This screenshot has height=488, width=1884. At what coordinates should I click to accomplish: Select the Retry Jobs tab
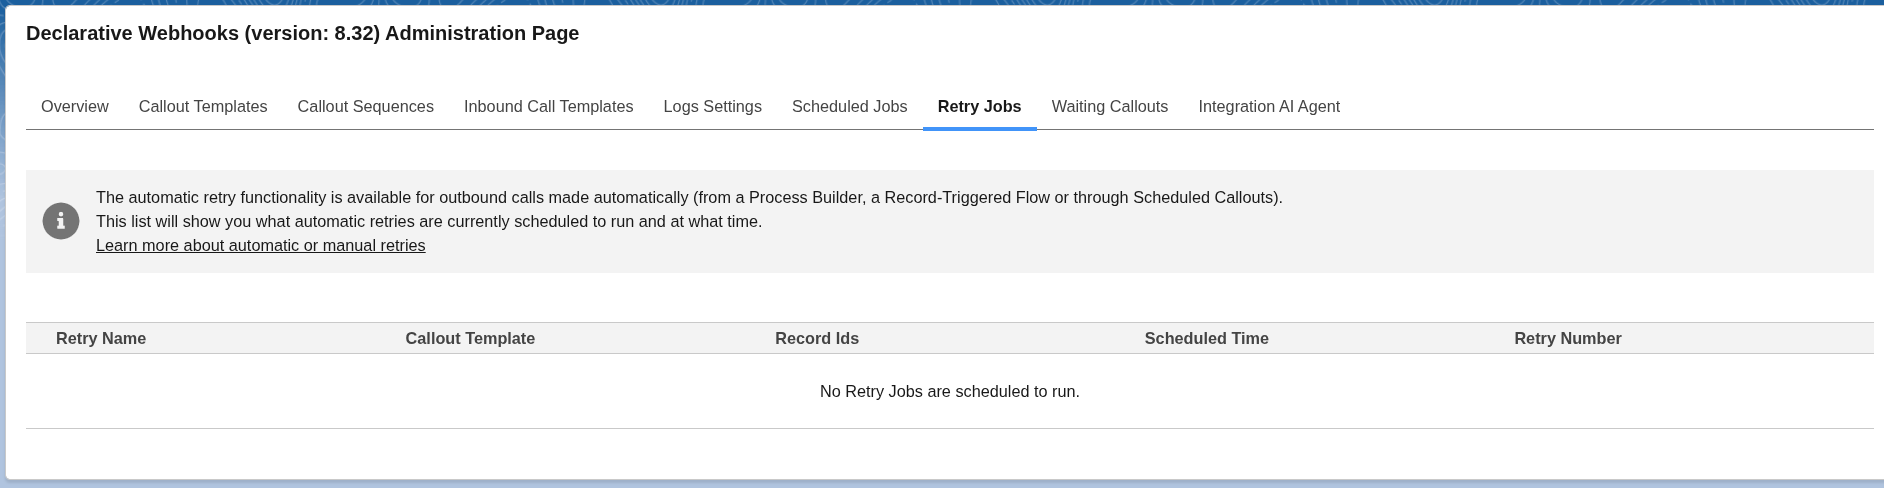980,107
